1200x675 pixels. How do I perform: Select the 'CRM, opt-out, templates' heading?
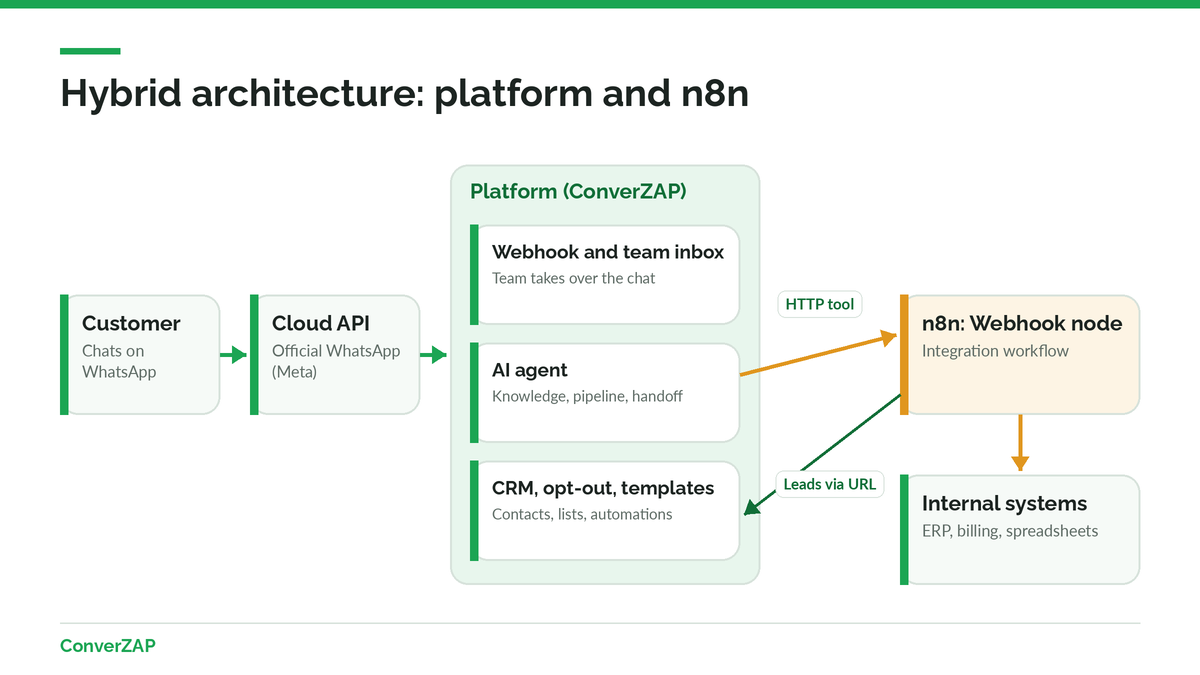603,488
